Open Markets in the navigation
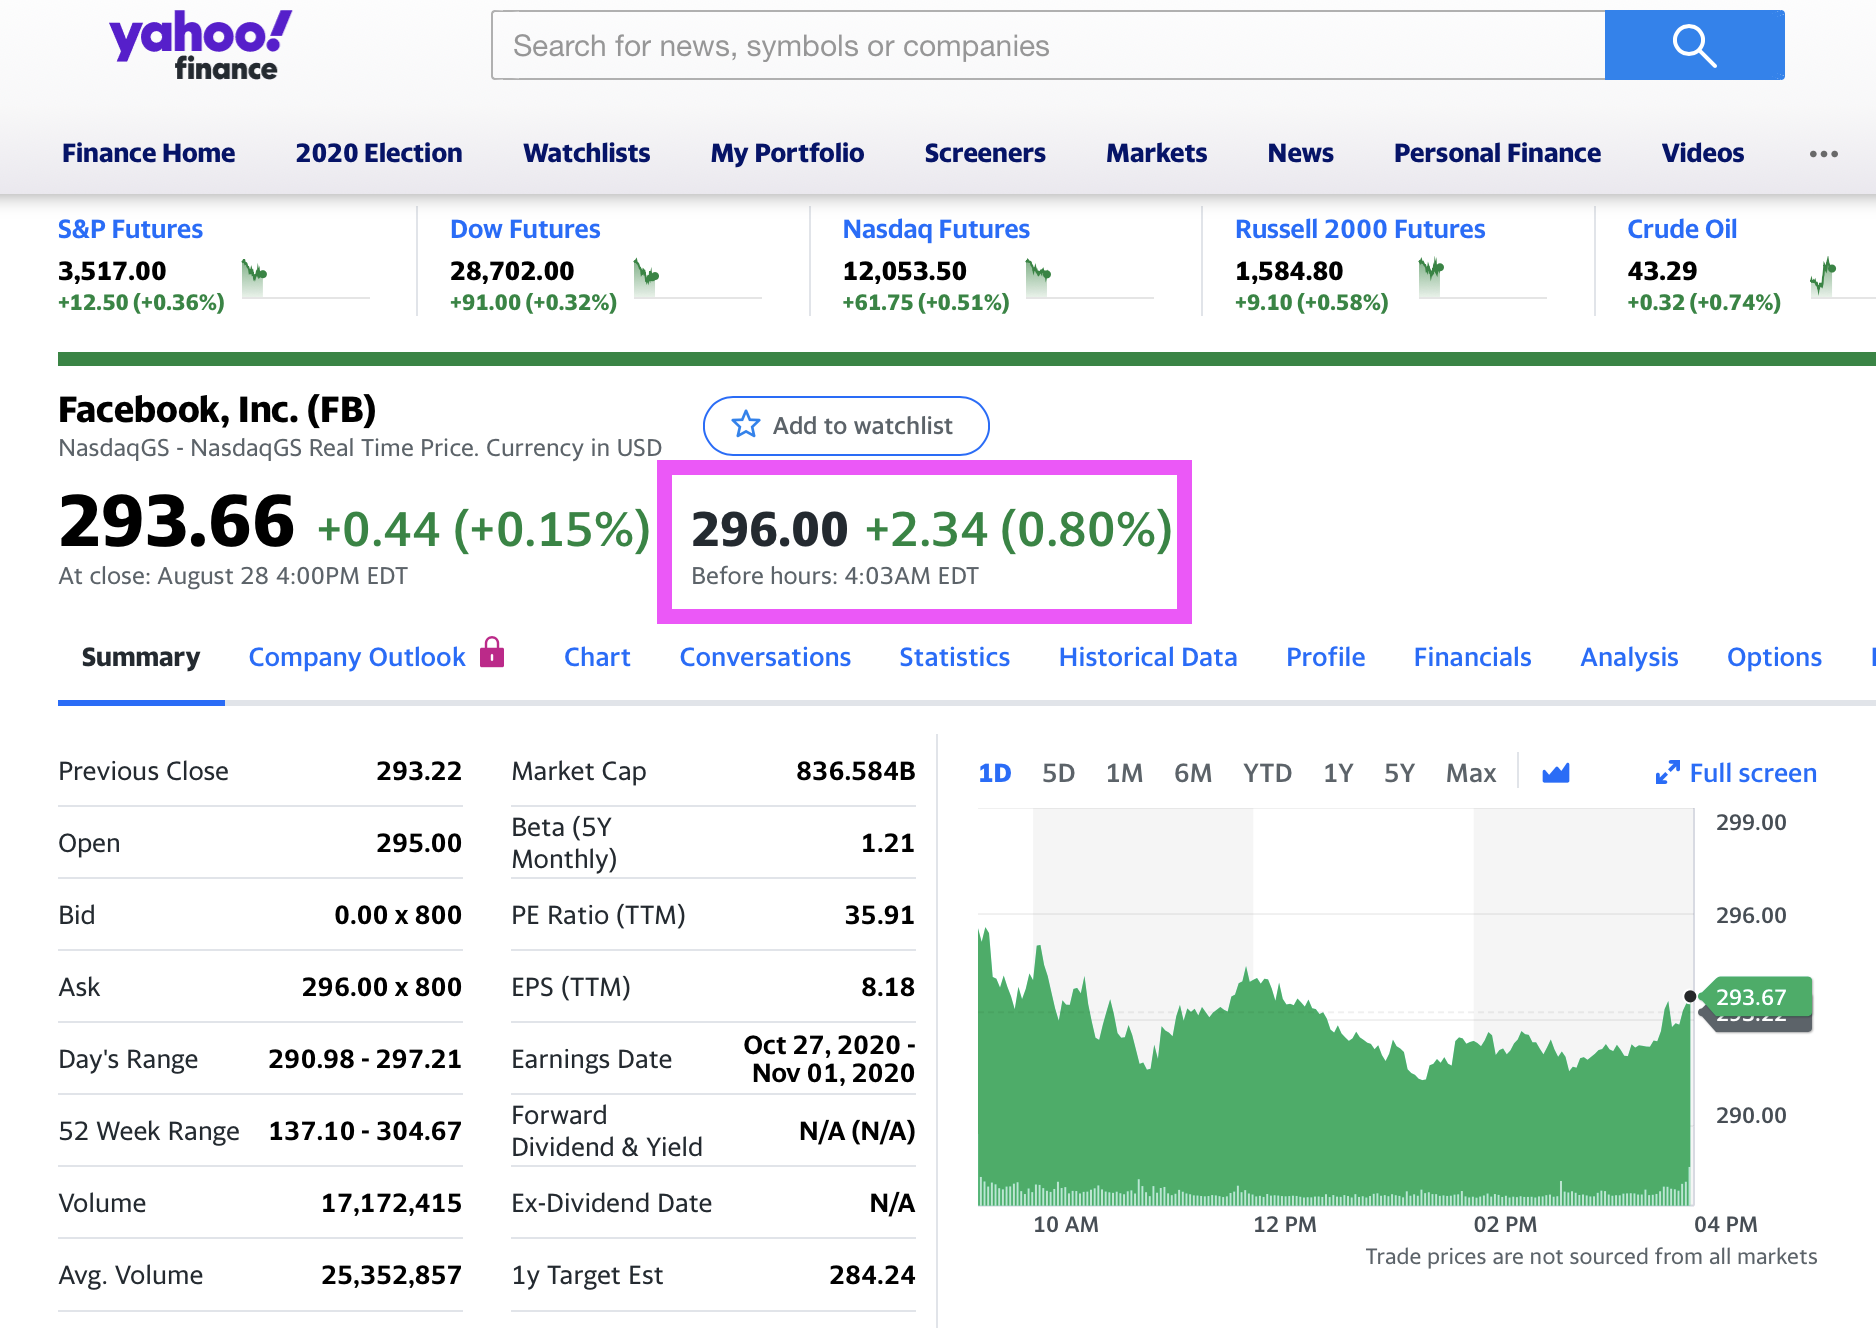The width and height of the screenshot is (1876, 1328). tap(1157, 153)
